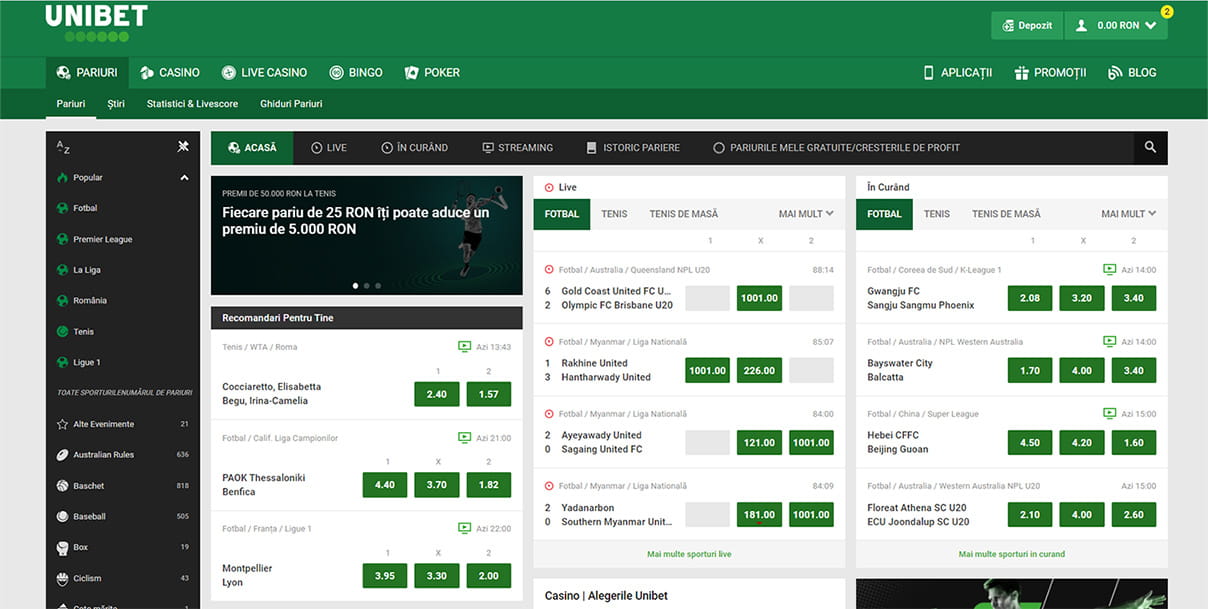Open the În Curând tab in betting bar
The width and height of the screenshot is (1208, 609).
[x=415, y=147]
